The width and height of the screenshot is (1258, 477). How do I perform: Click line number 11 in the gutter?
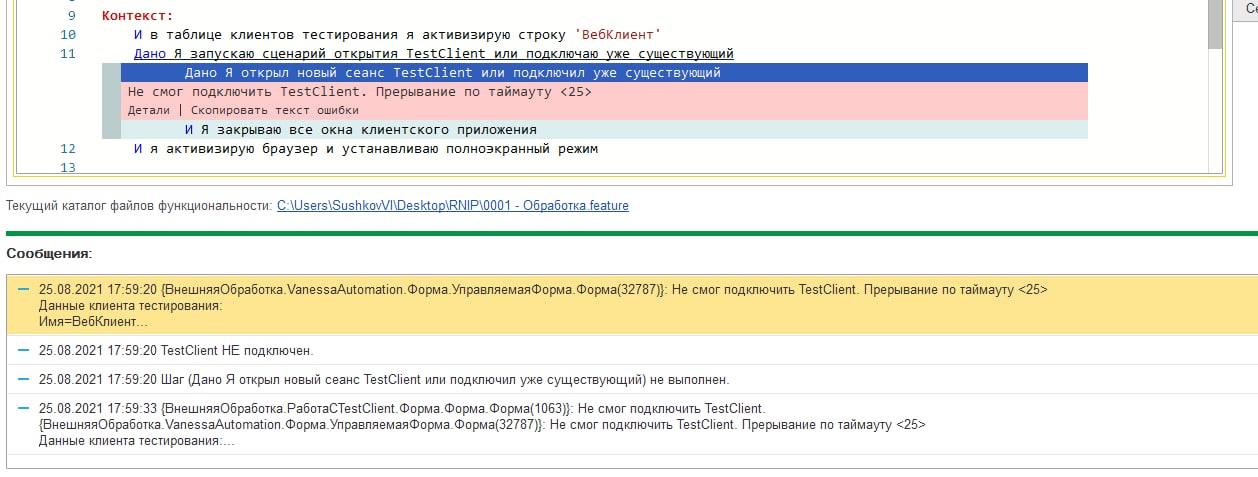(x=68, y=53)
